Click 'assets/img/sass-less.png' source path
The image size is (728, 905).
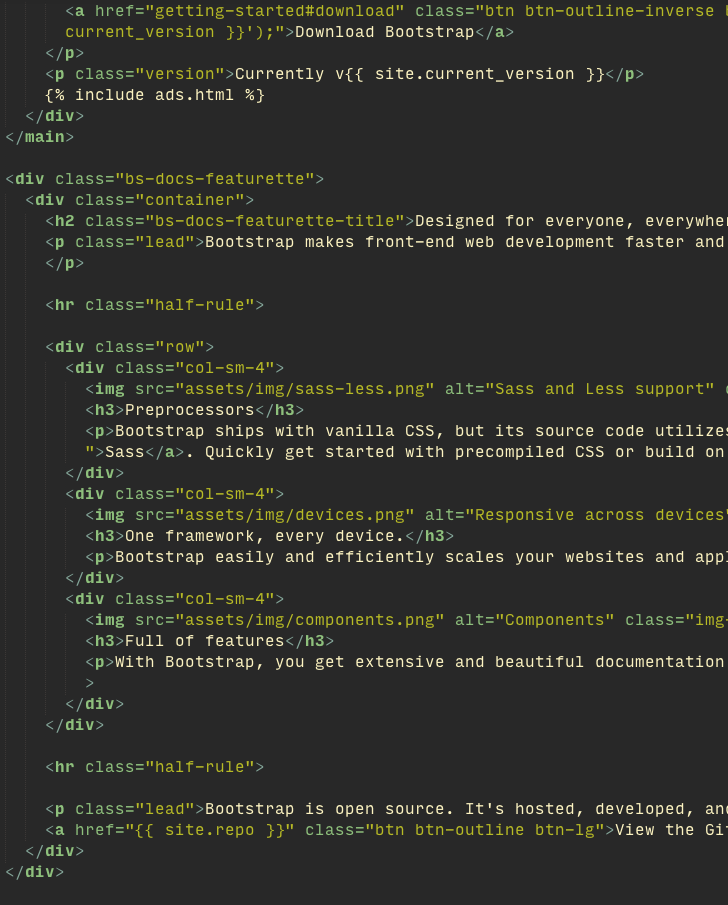(305, 389)
